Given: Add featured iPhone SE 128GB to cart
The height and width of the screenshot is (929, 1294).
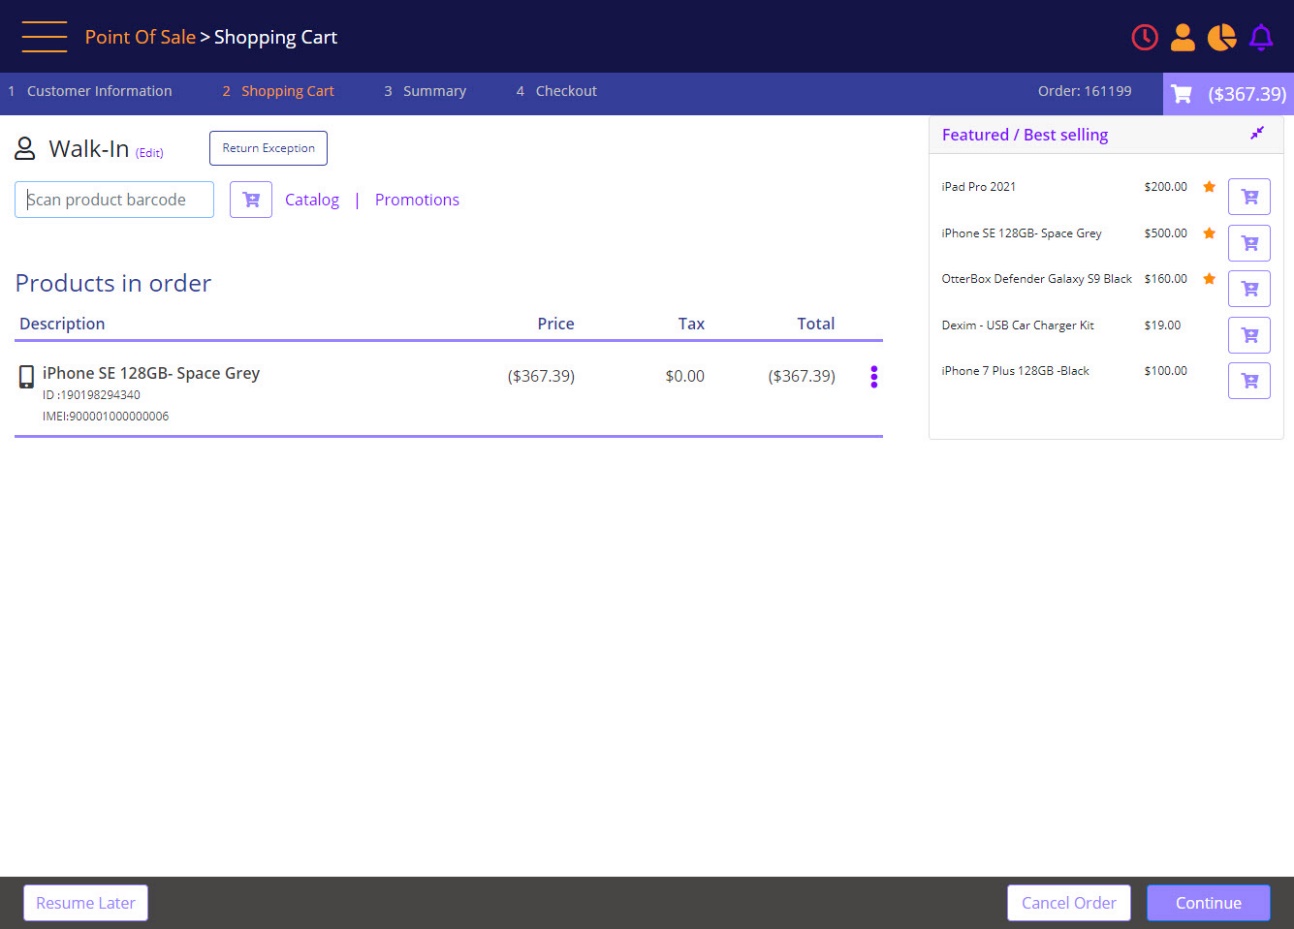Looking at the screenshot, I should pos(1249,243).
